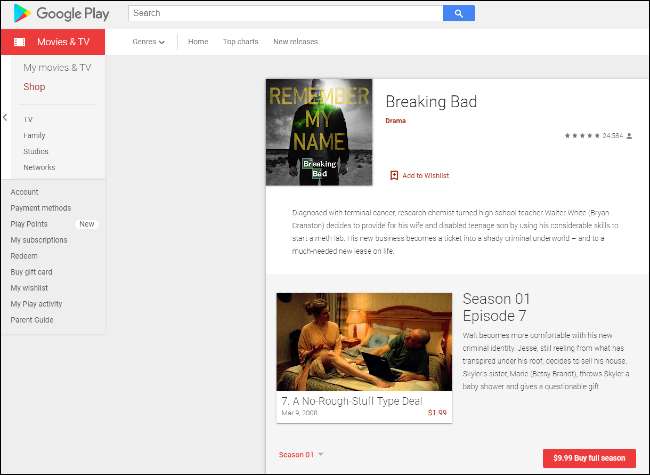This screenshot has width=650, height=475.
Task: Open TV category in sidebar
Action: point(28,119)
